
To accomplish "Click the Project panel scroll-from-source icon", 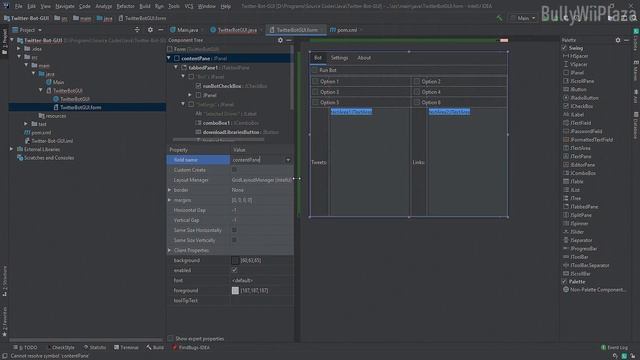I will click(x=137, y=30).
